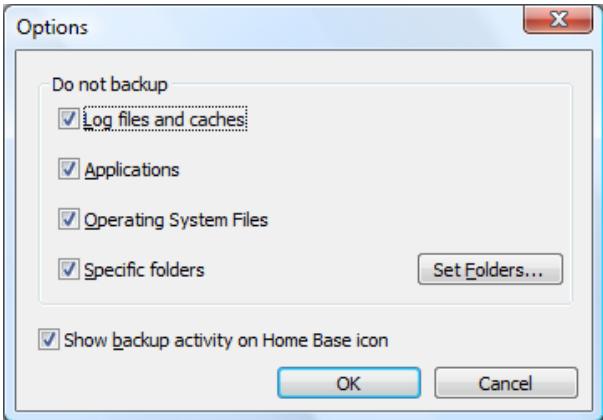Turn off the Show backup activity checkbox
The image size is (603, 420).
point(48,340)
